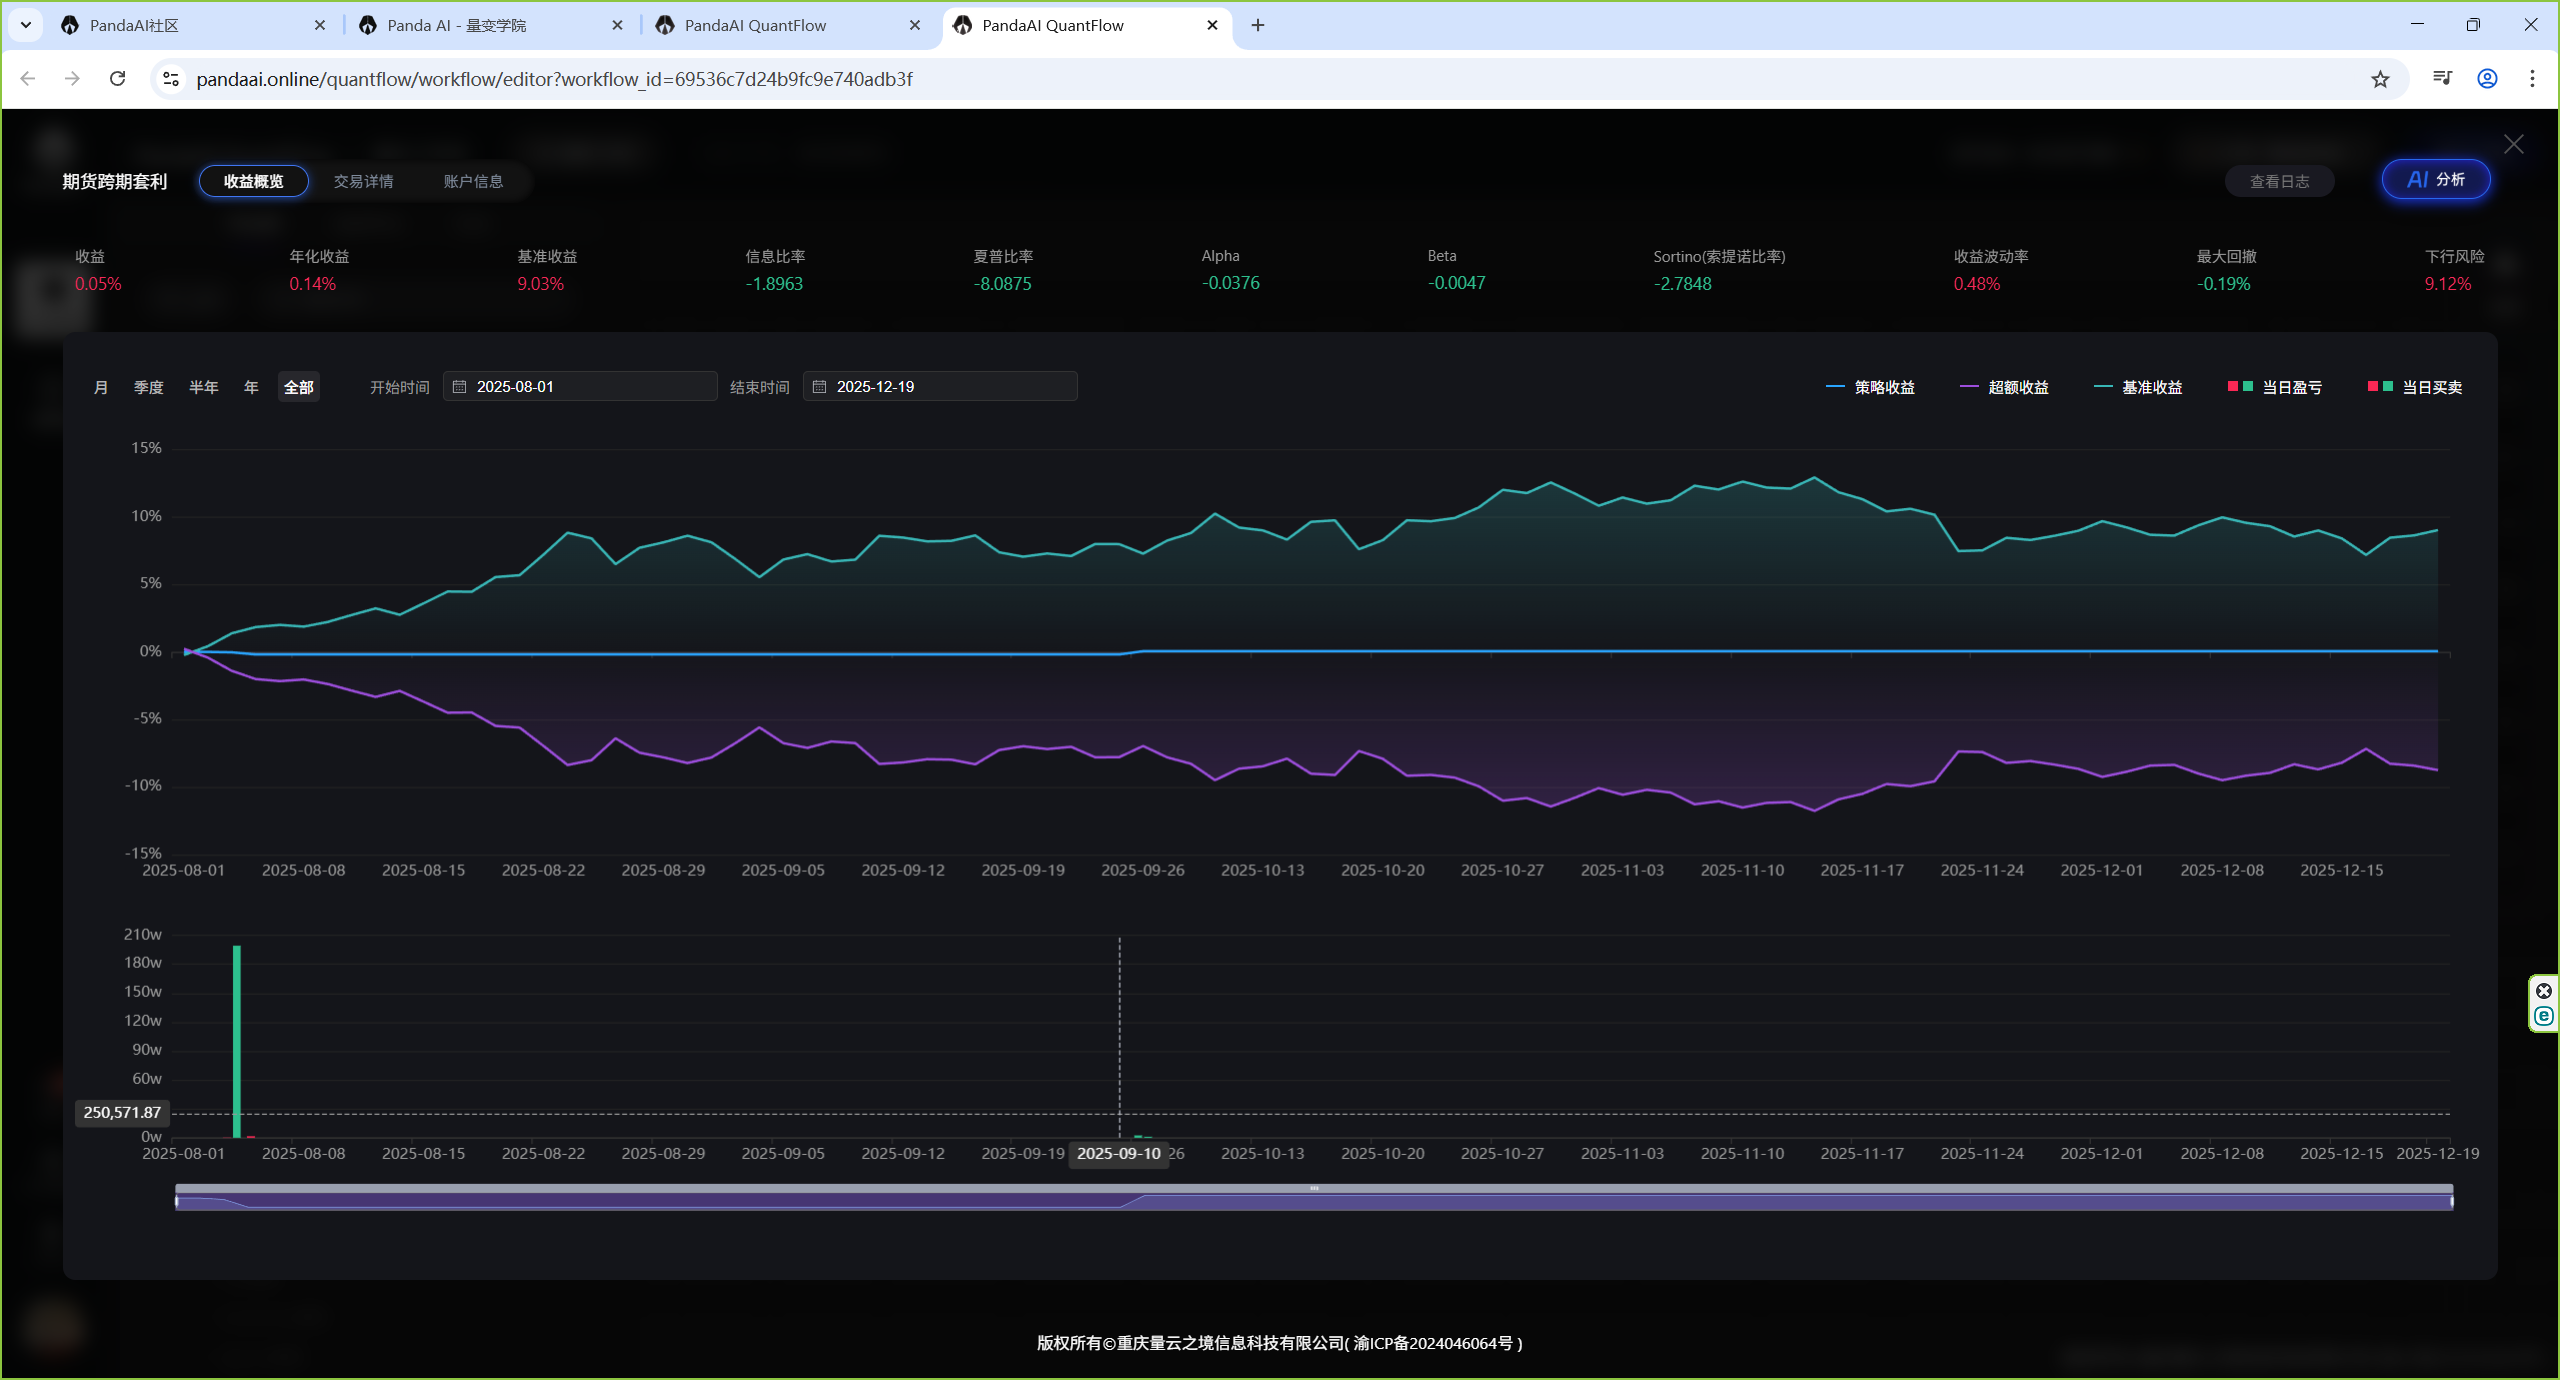This screenshot has height=1380, width=2560.
Task: Click the tall green bar in volume chart
Action: pyautogui.click(x=237, y=1041)
